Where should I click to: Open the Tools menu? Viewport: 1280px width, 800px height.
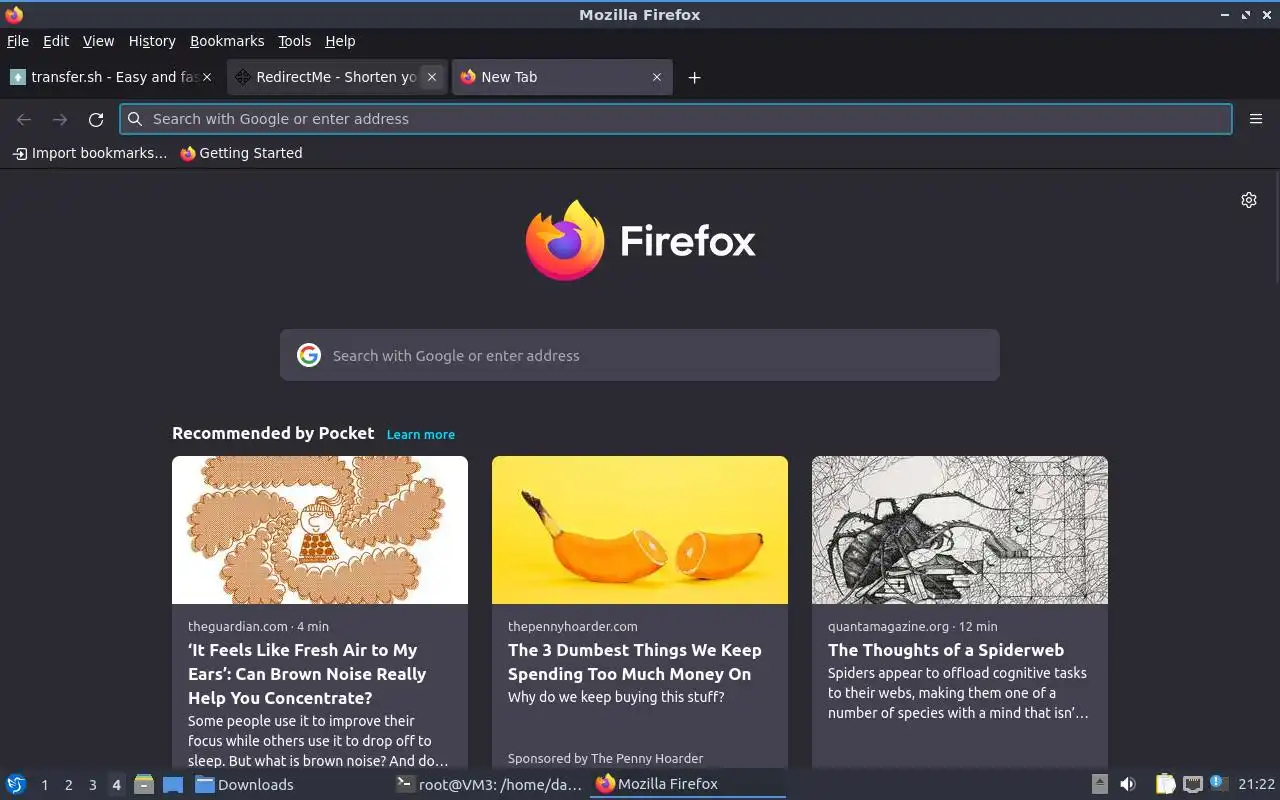coord(294,41)
